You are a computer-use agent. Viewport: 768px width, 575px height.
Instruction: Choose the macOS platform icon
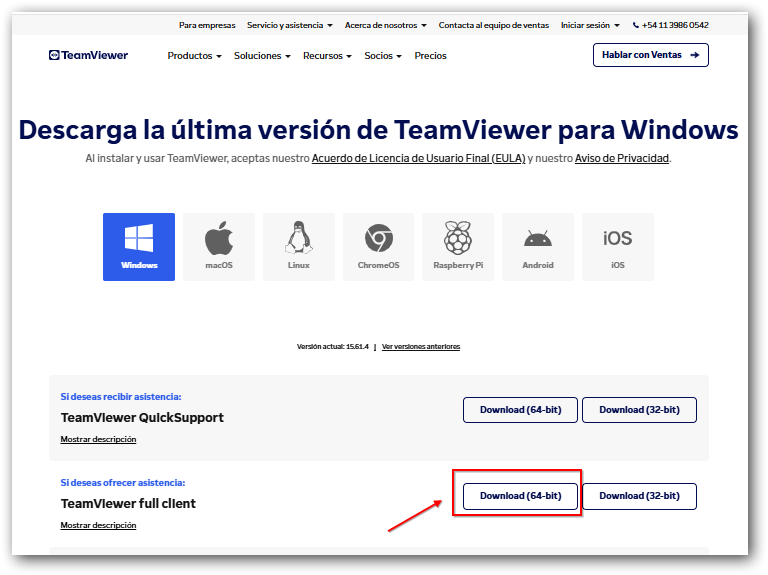pos(219,246)
